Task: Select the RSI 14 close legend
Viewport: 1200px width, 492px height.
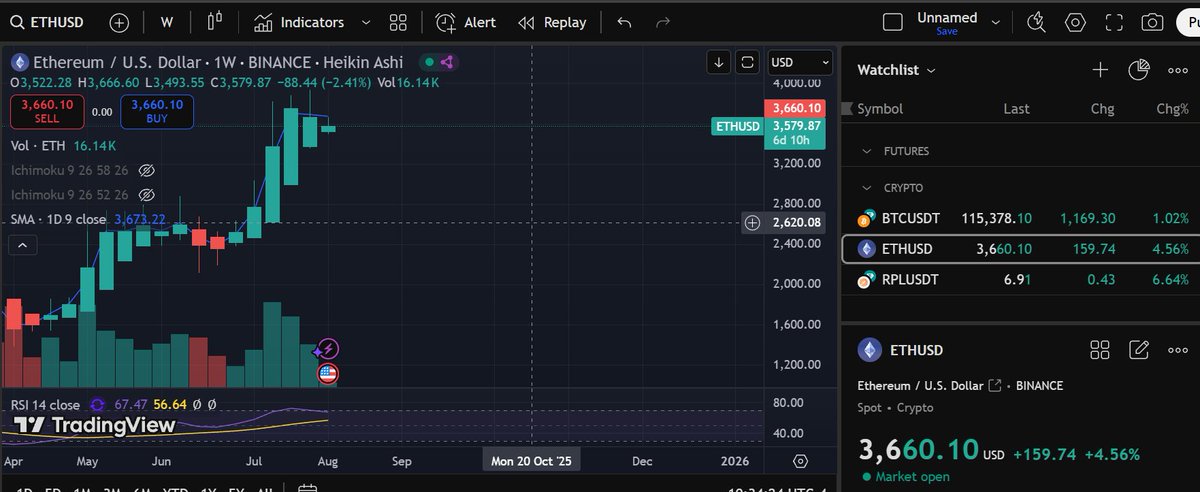Action: pos(46,404)
